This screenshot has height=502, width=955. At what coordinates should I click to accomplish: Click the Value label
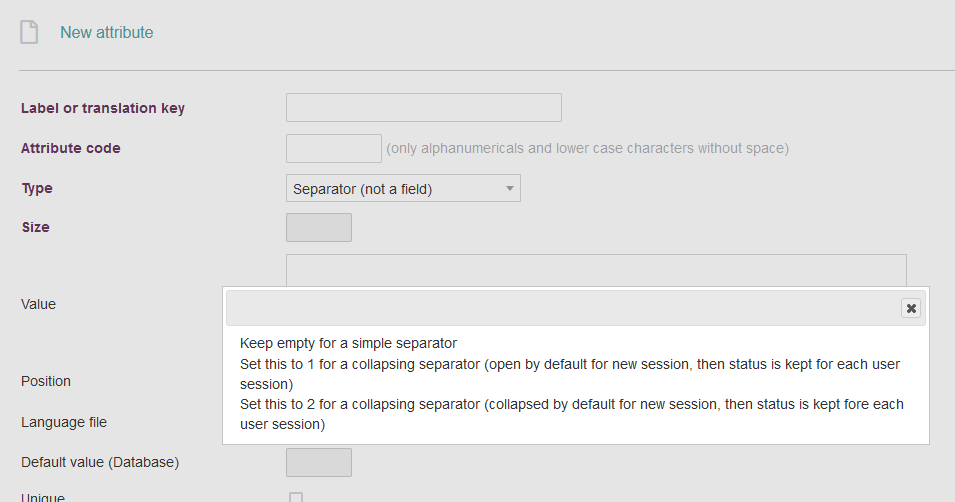[38, 304]
